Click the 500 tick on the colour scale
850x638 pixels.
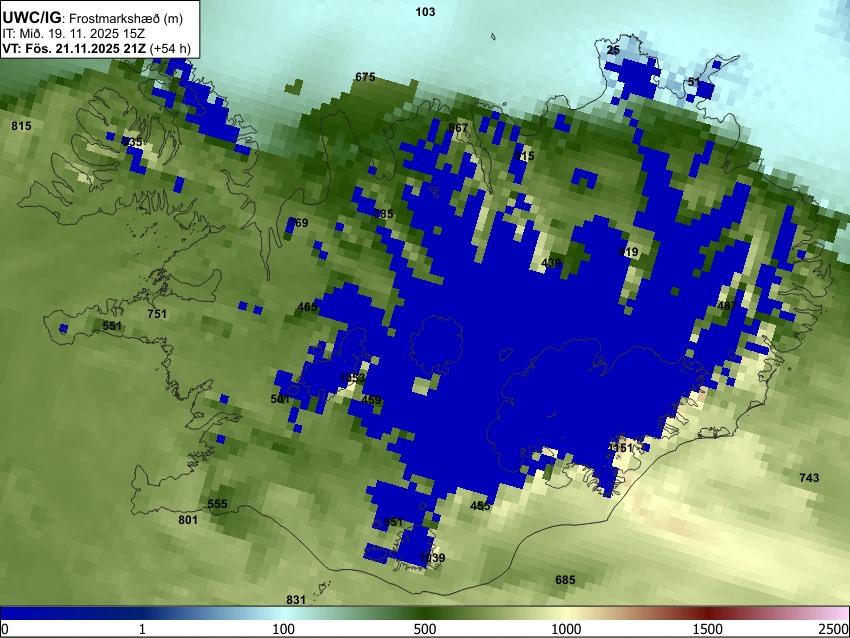(425, 629)
